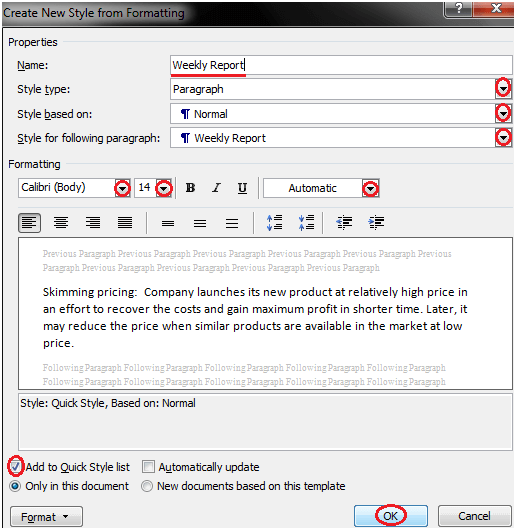Select Justify alignment icon
The image size is (516, 530).
click(125, 223)
